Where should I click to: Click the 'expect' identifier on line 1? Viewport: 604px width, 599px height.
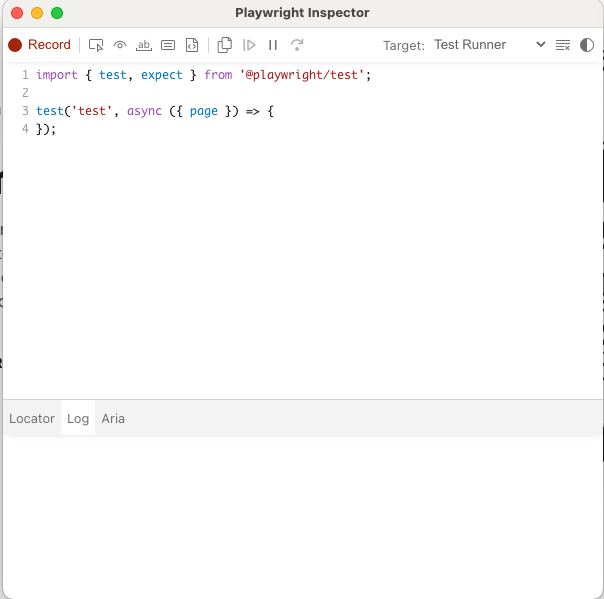[x=161, y=75]
